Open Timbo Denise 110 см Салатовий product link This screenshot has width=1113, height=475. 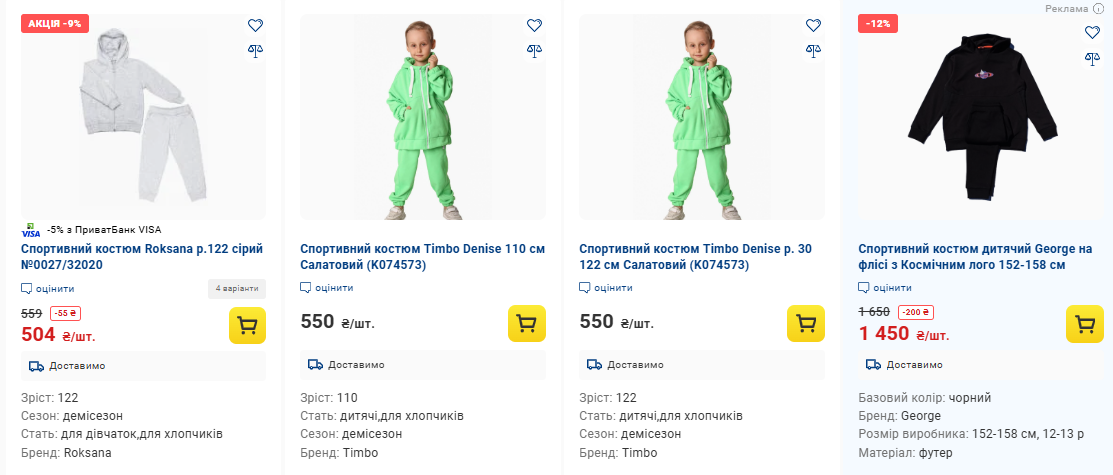[x=422, y=257]
